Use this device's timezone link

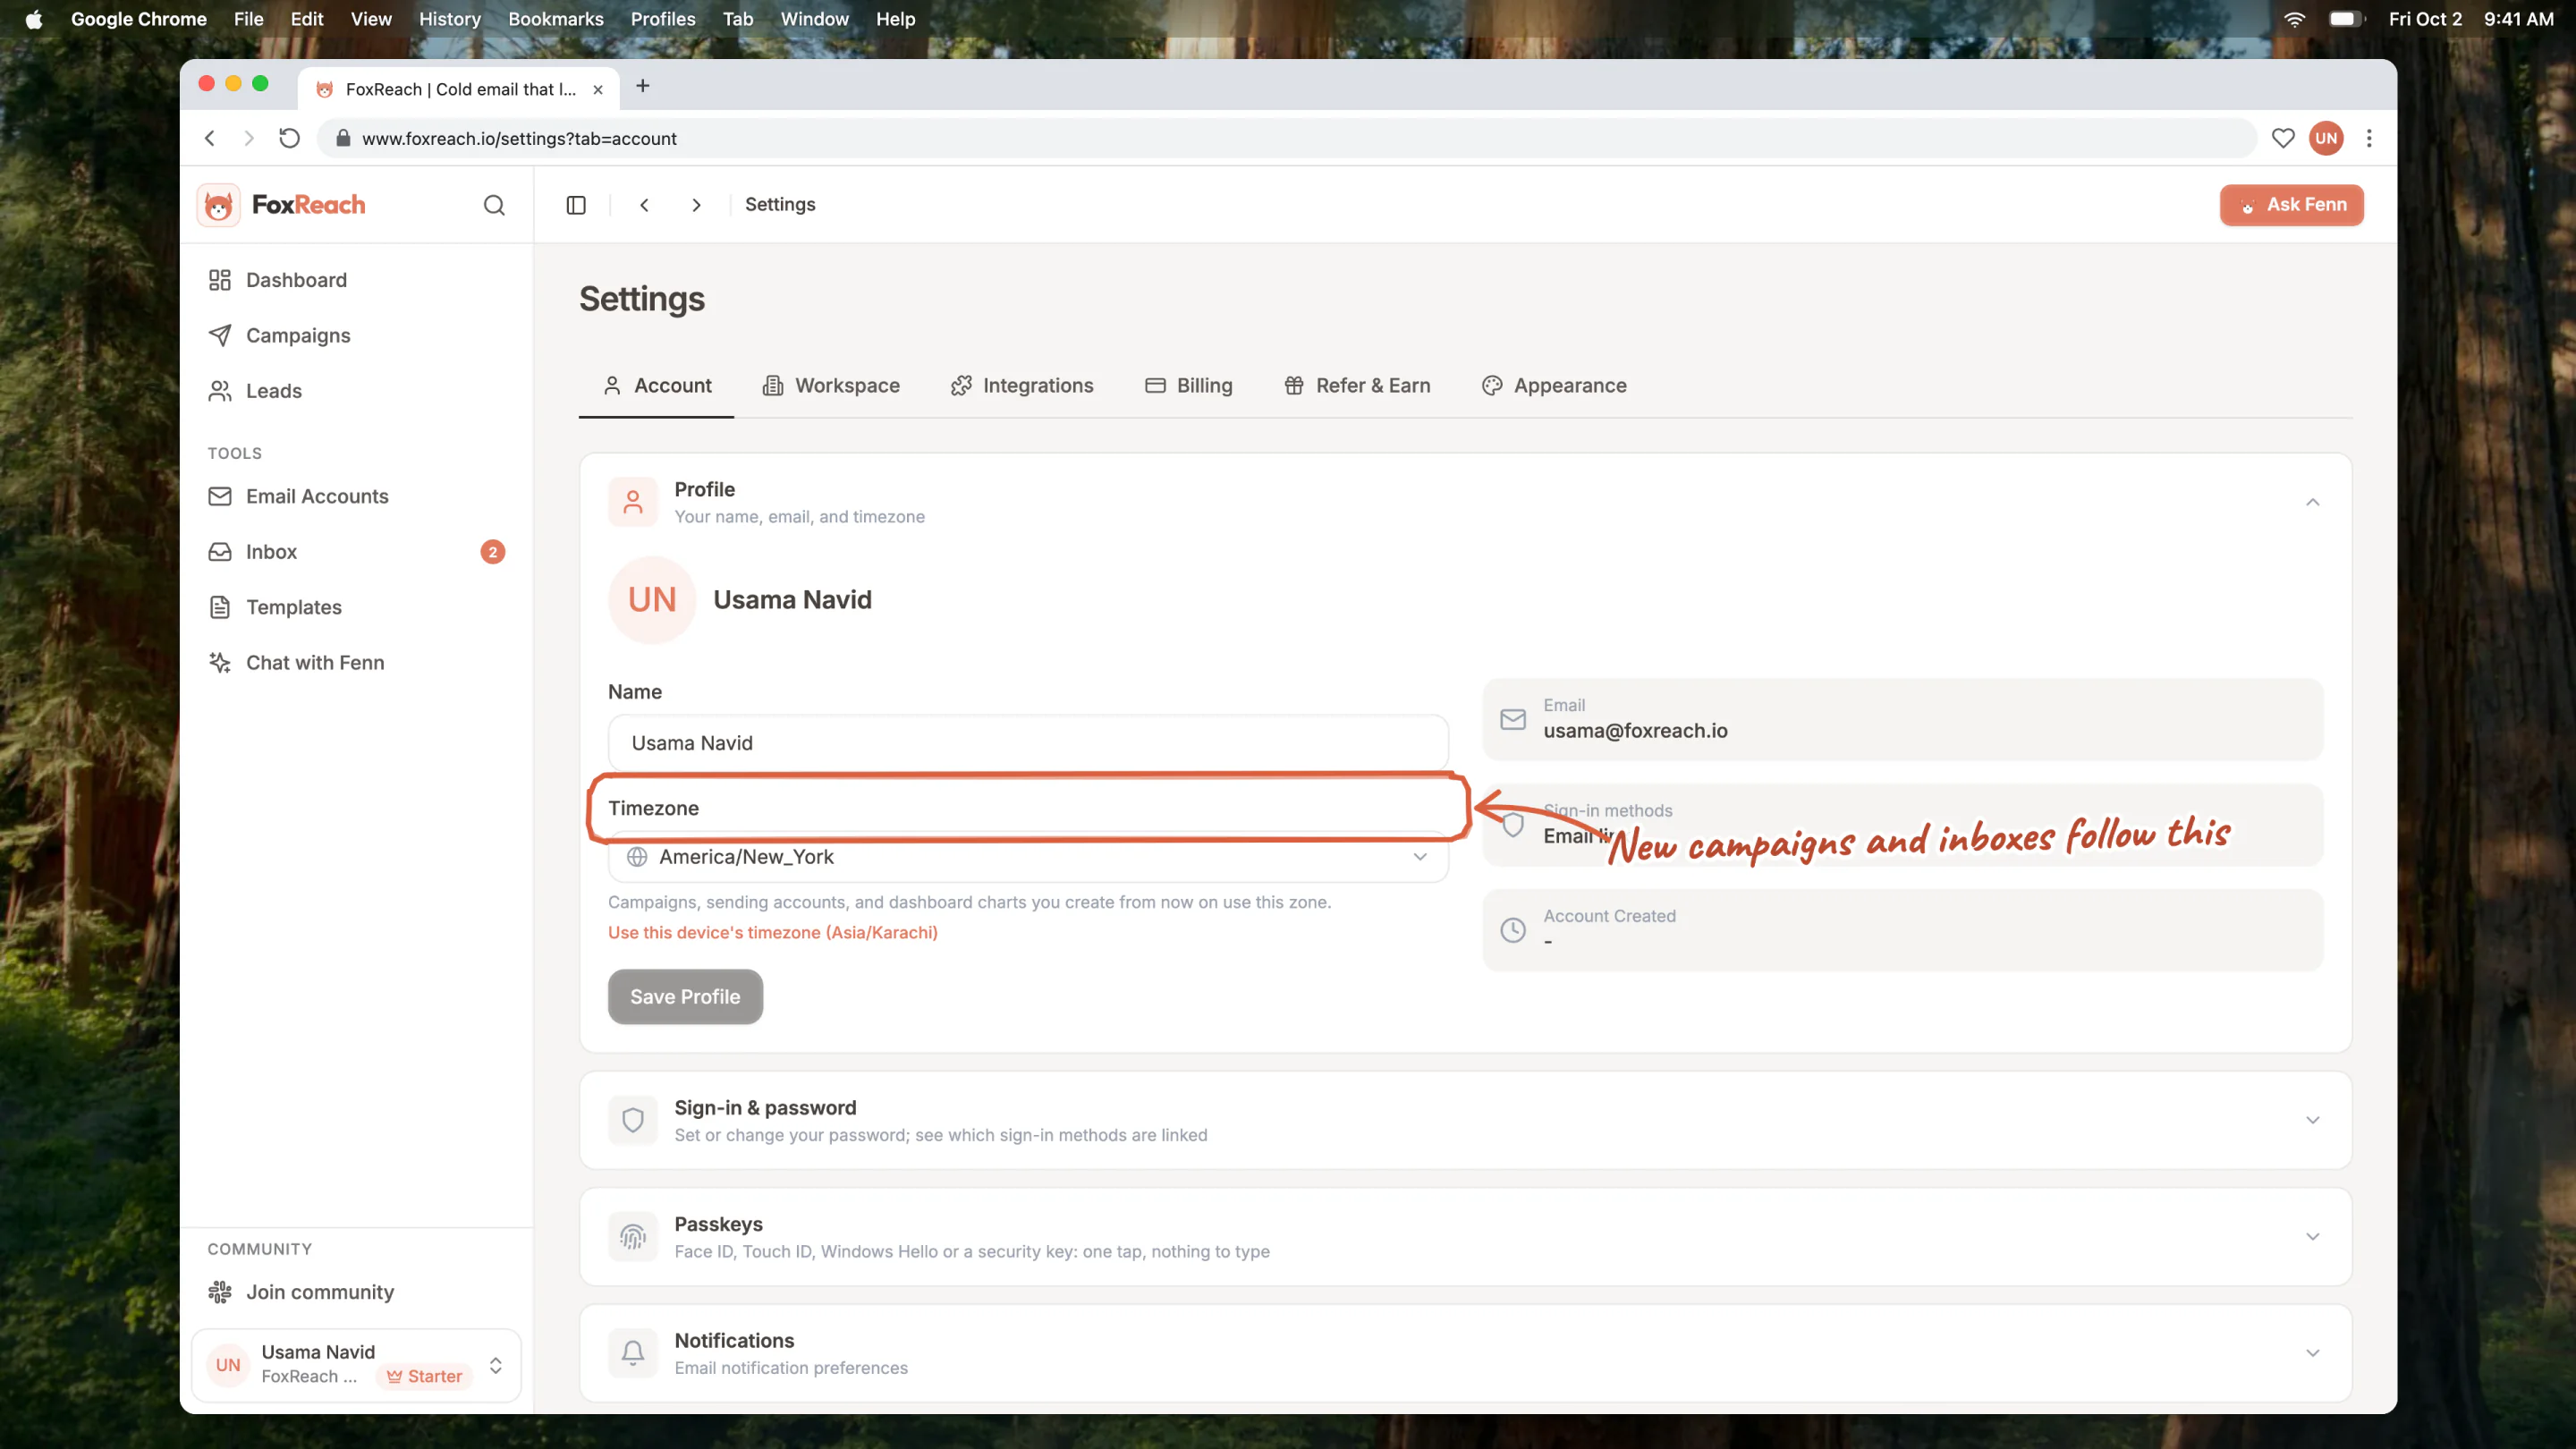(x=772, y=932)
